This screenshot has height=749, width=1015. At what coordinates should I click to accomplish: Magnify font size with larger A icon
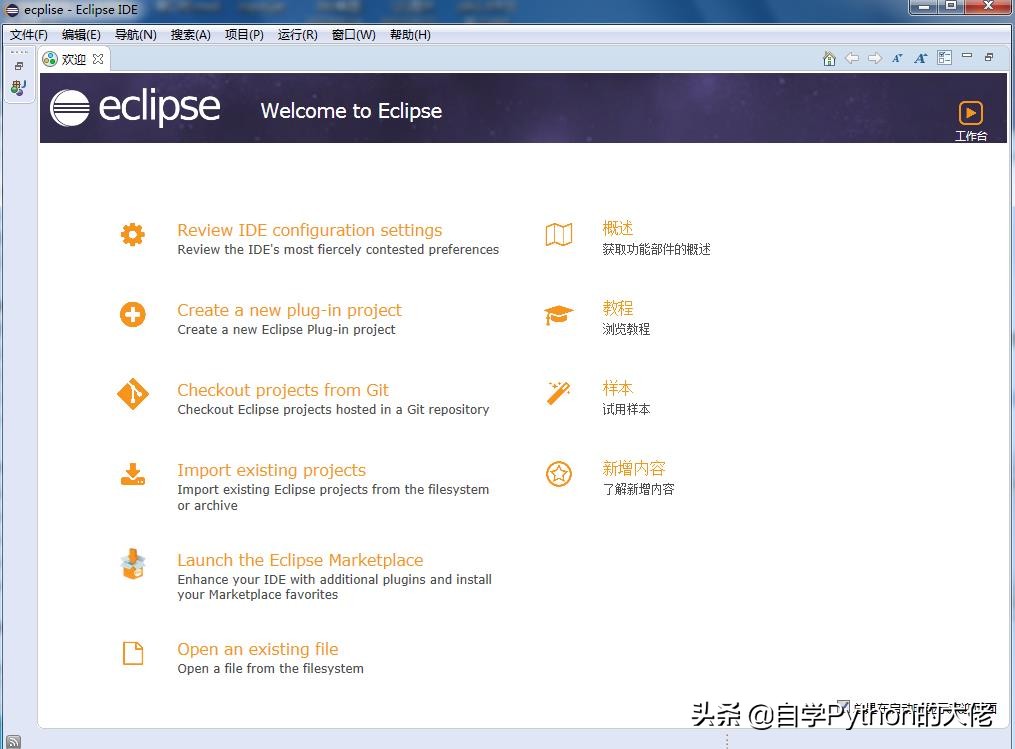[x=920, y=58]
